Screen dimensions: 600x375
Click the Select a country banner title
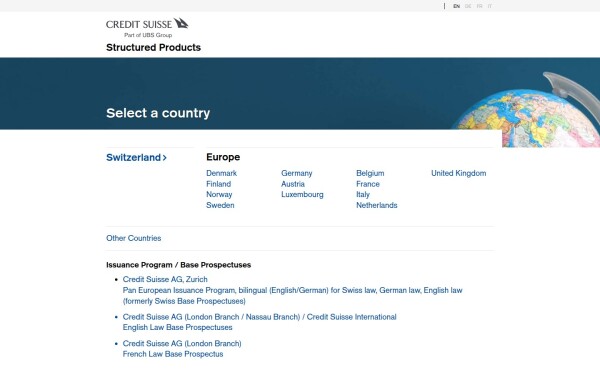click(158, 113)
